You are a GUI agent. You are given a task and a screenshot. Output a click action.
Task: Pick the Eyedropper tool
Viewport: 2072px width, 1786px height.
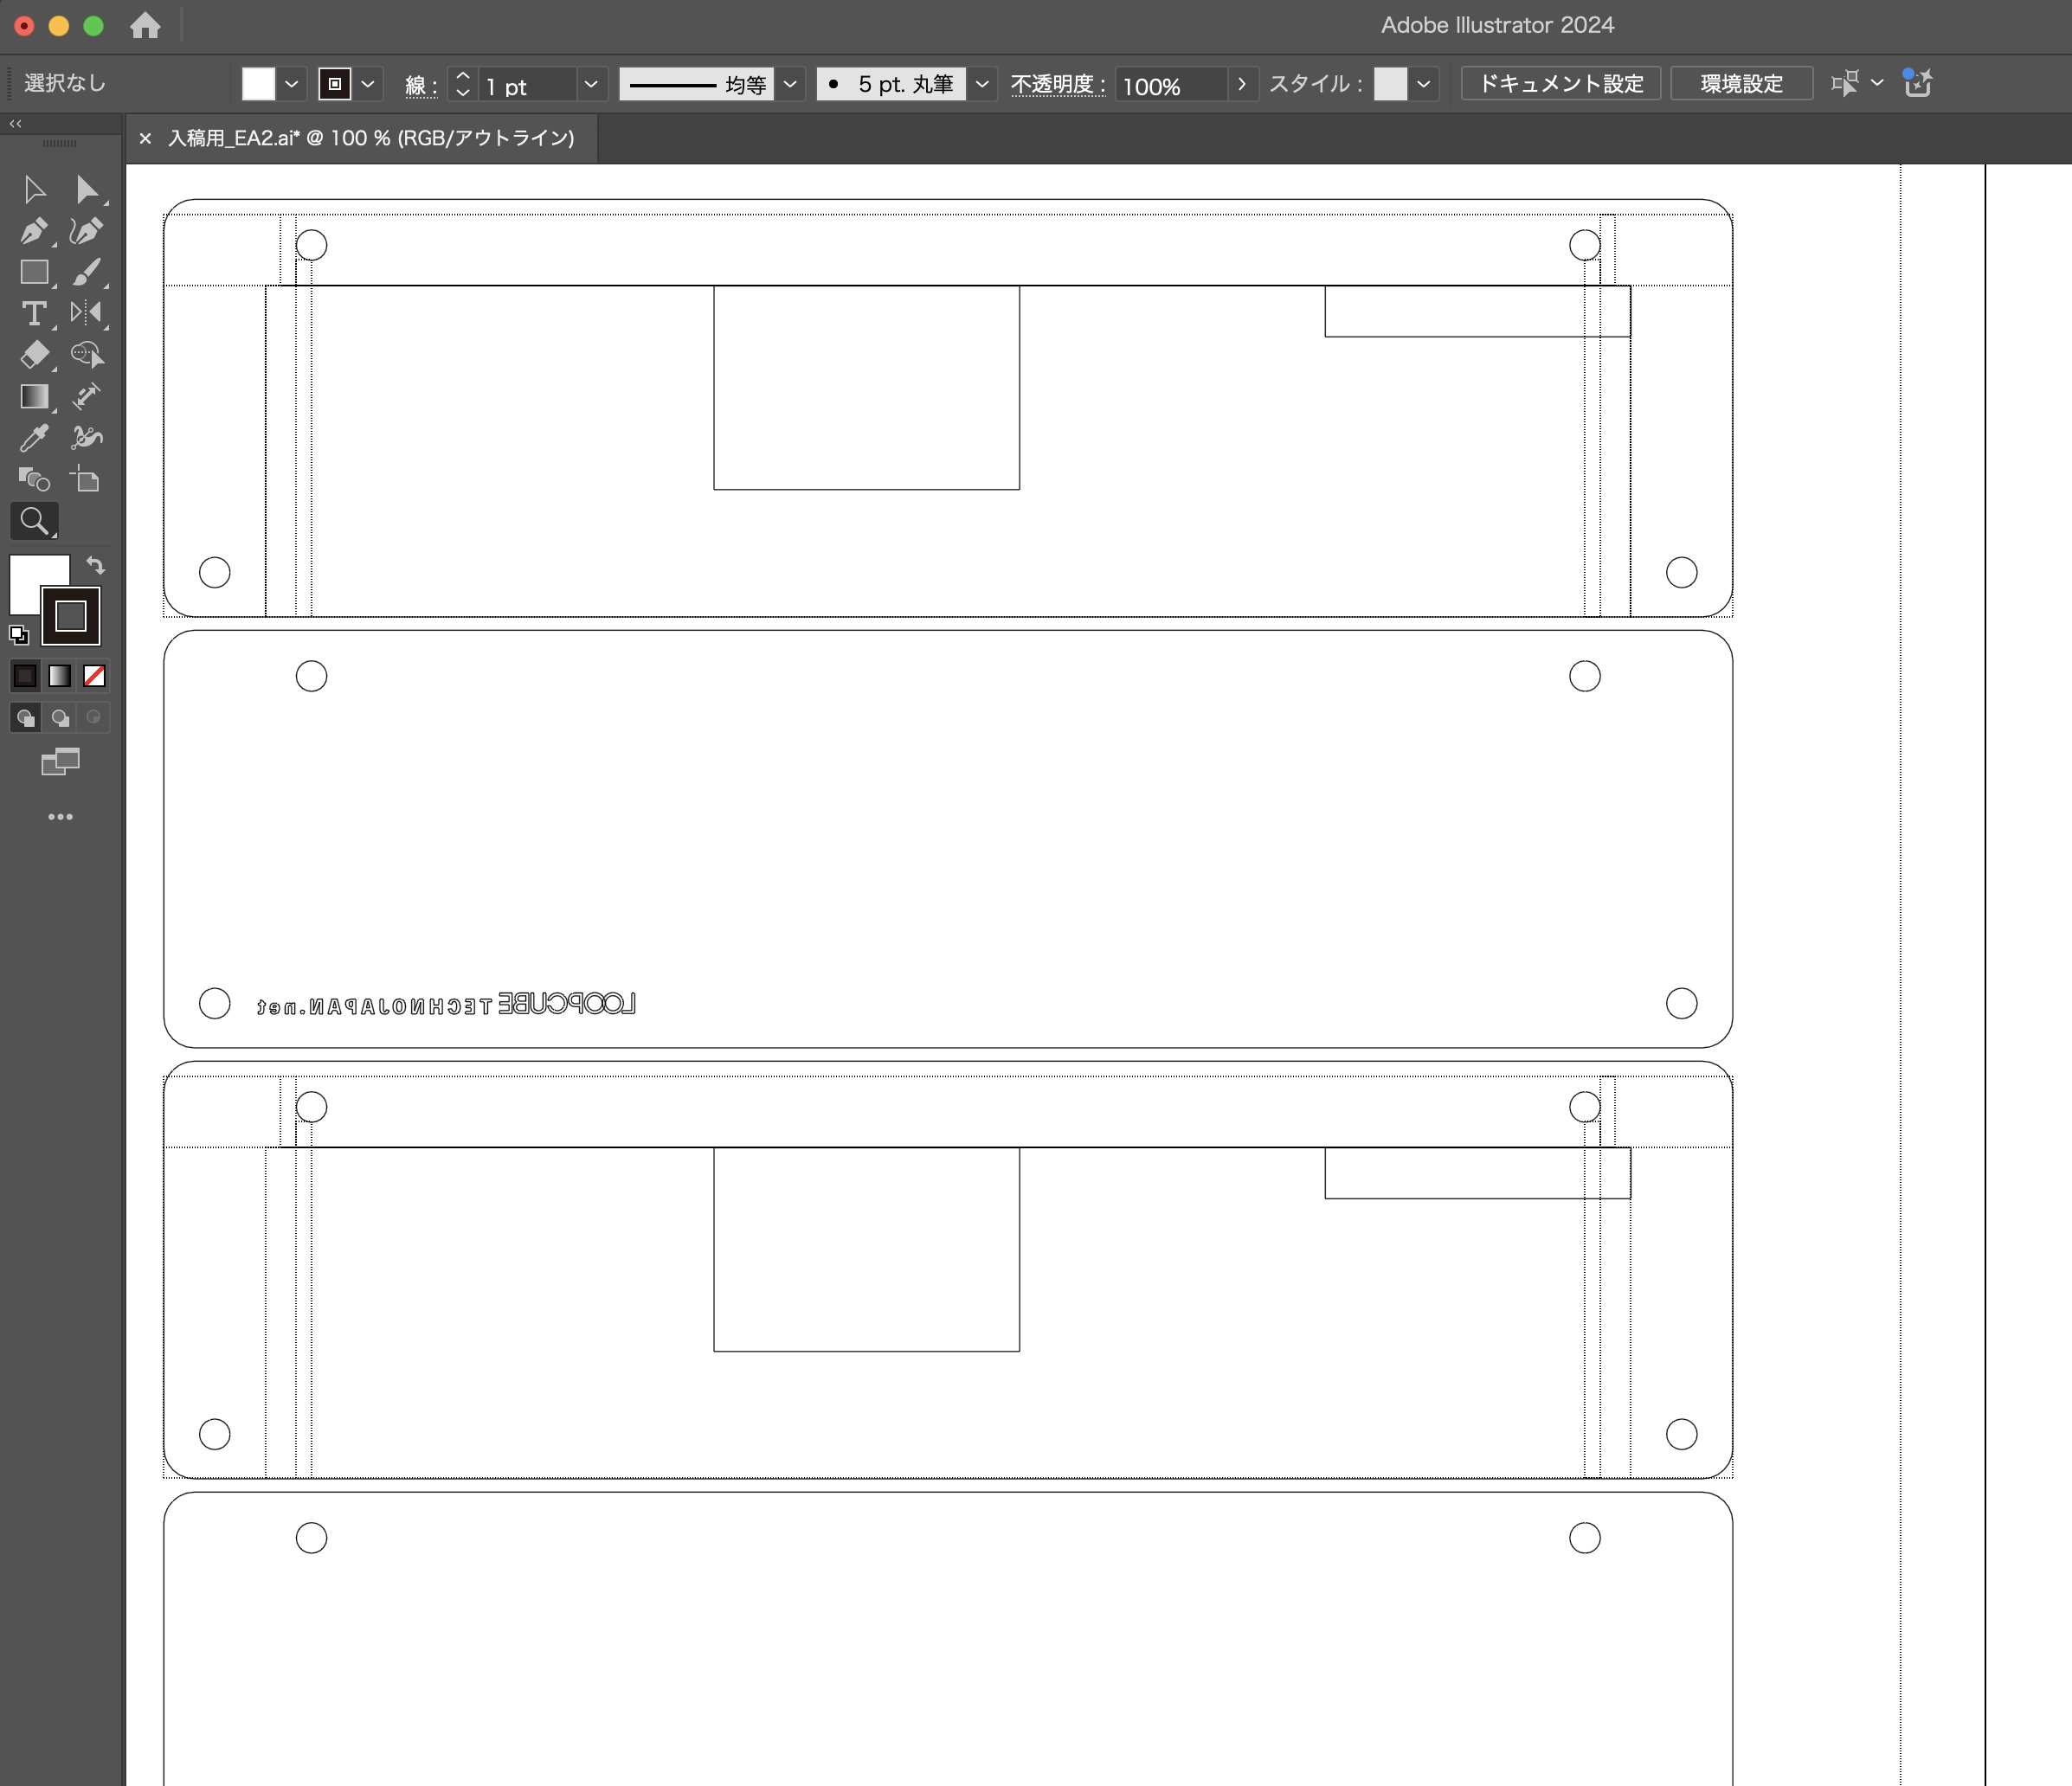point(33,438)
